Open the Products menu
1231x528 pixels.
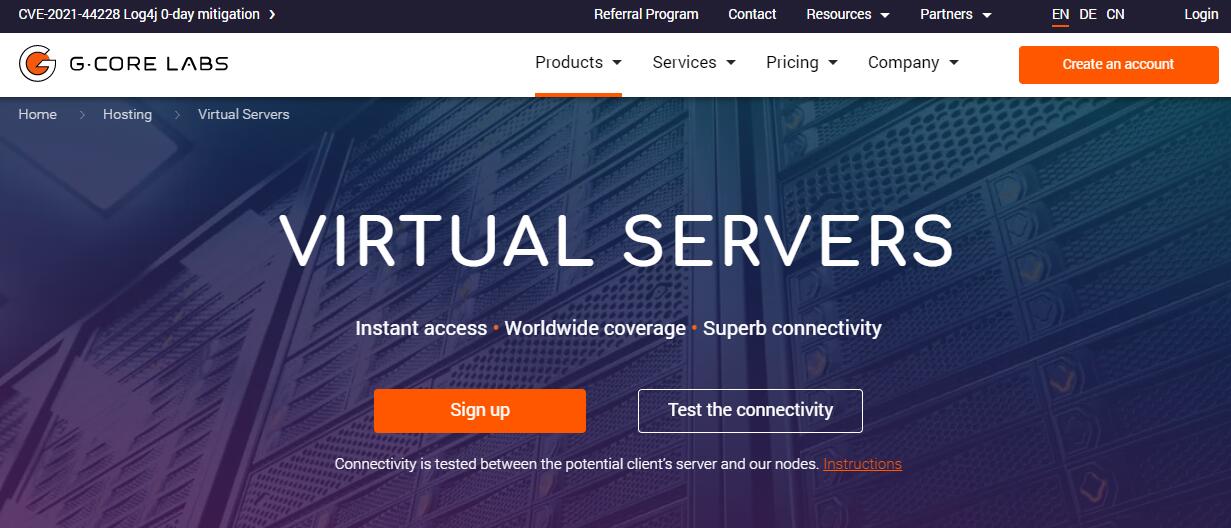coord(578,62)
